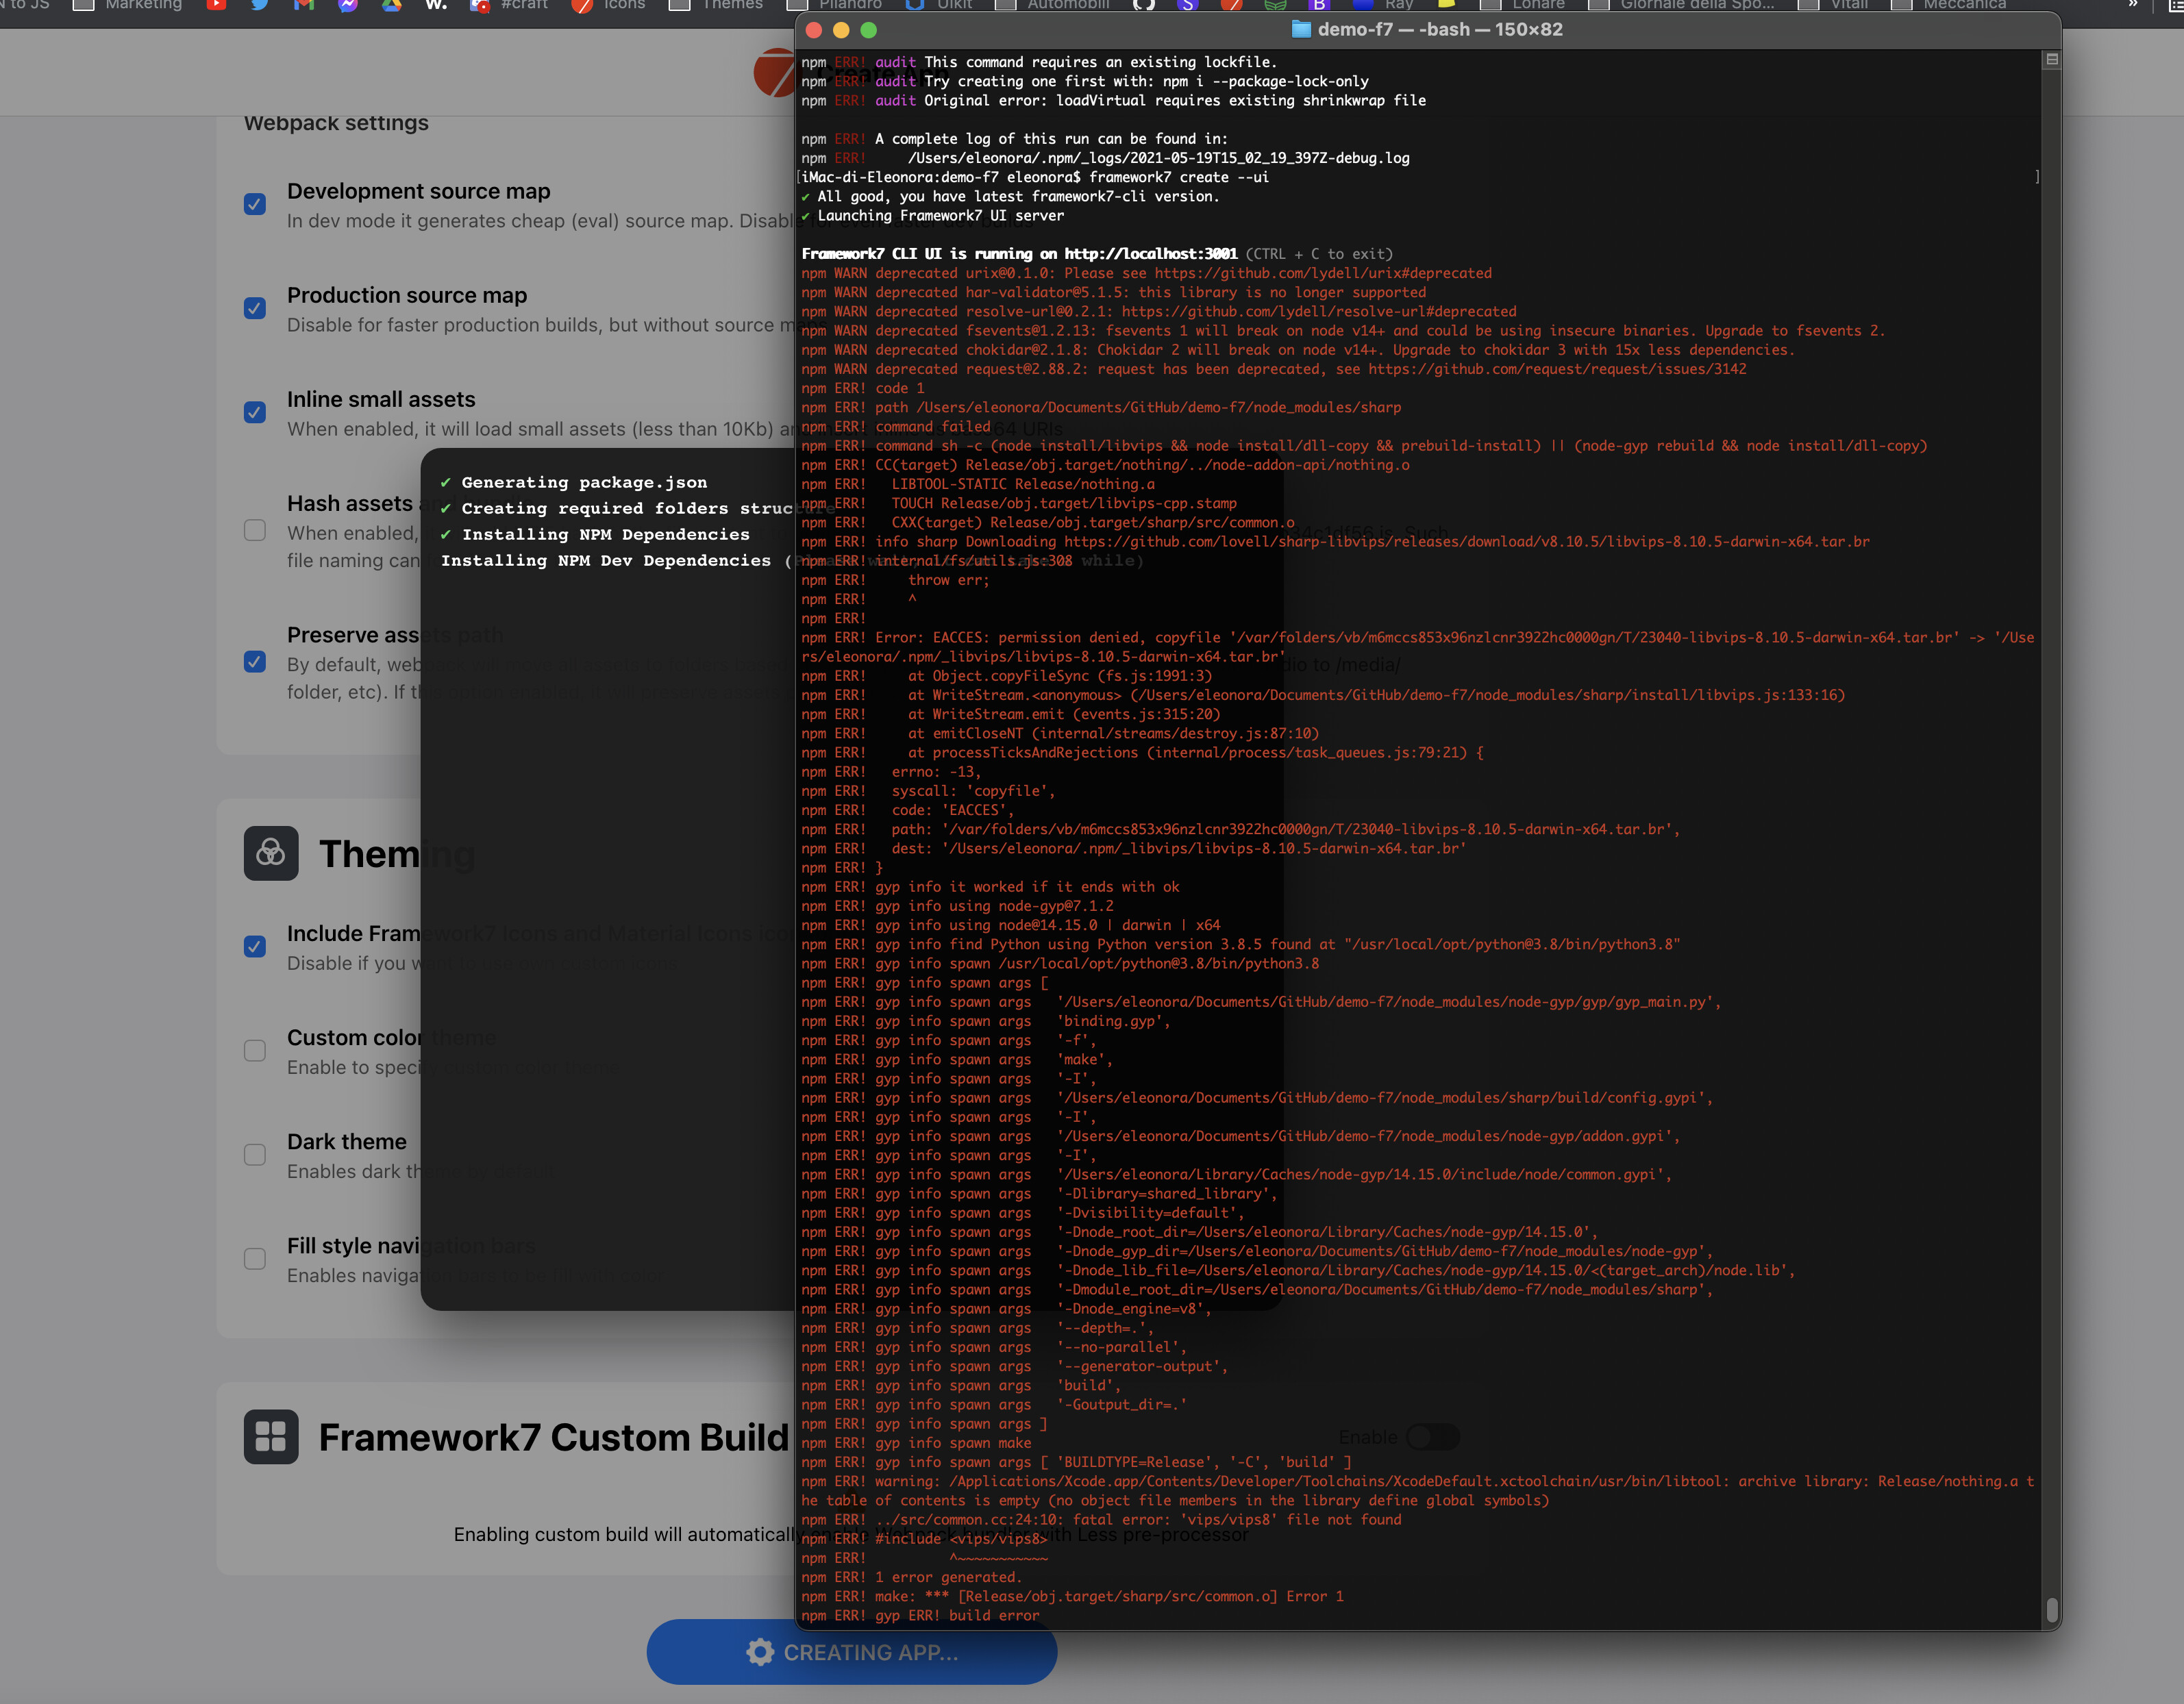Expand the hidden bookmarks overflow chevron

point(2132,5)
